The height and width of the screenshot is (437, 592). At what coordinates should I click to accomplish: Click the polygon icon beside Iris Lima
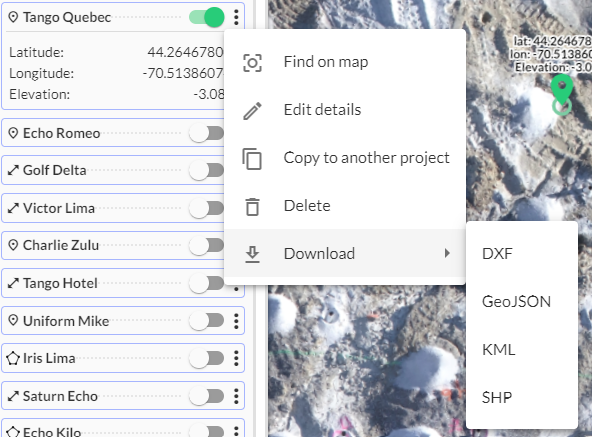click(x=13, y=358)
